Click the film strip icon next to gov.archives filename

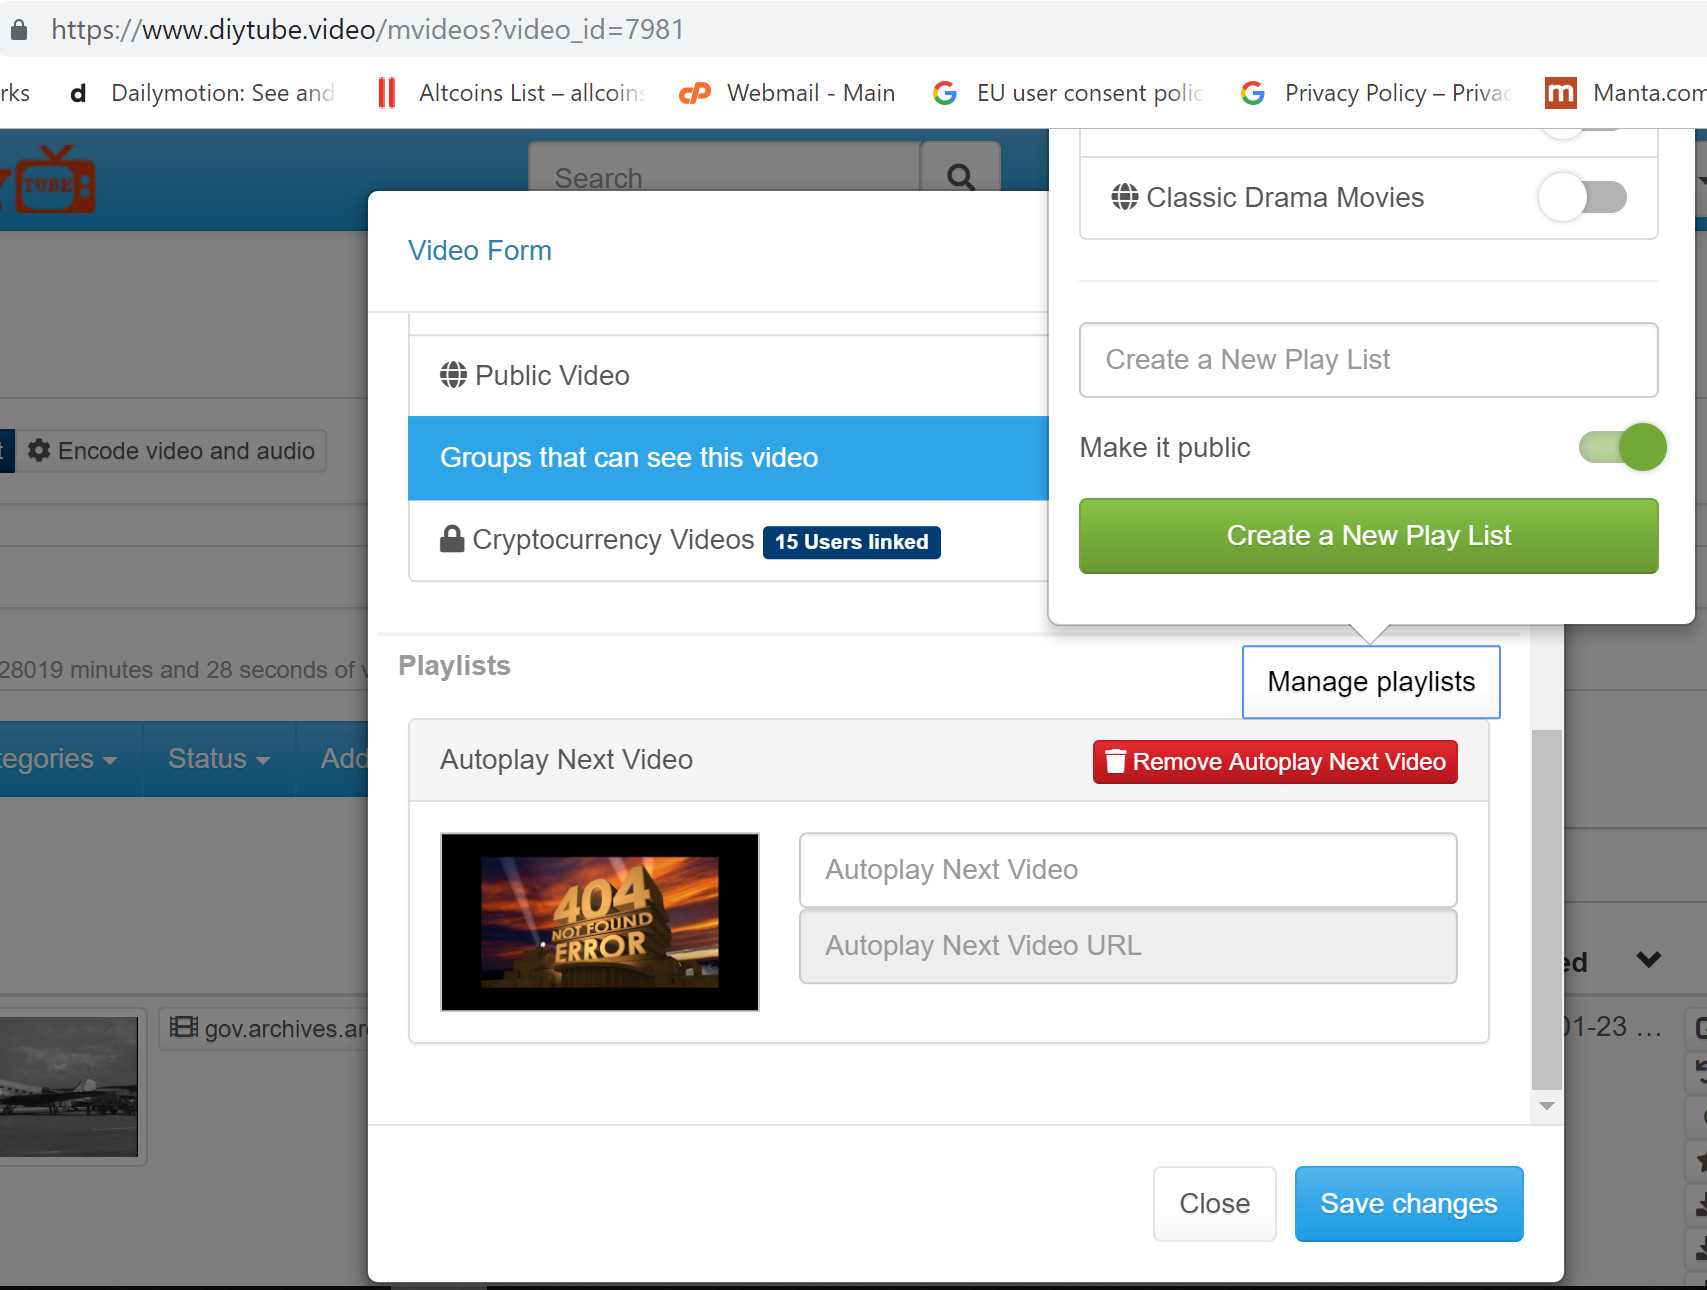tap(183, 1029)
